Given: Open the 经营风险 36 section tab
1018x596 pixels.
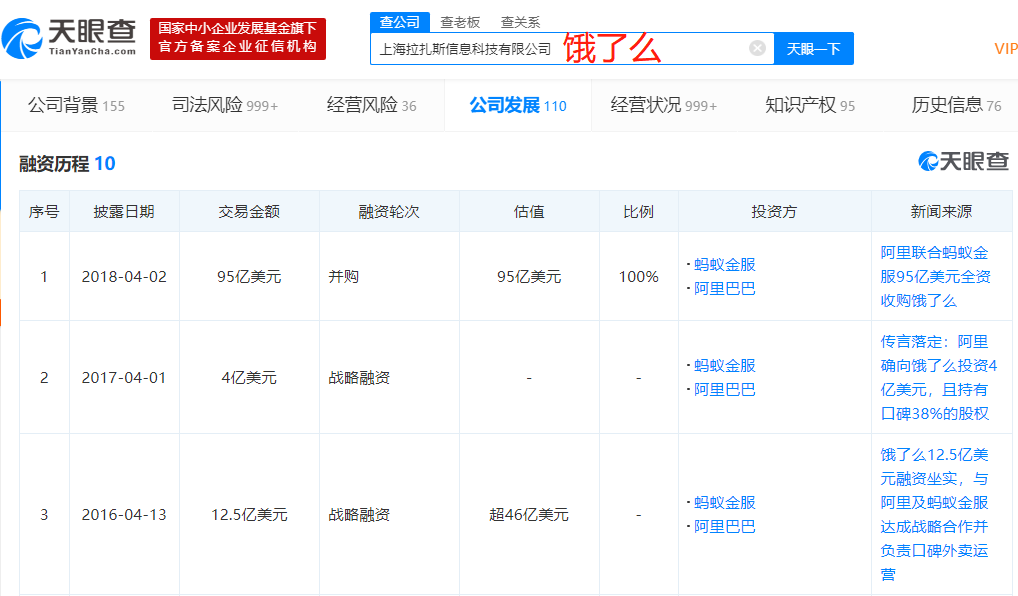Looking at the screenshot, I should (371, 105).
